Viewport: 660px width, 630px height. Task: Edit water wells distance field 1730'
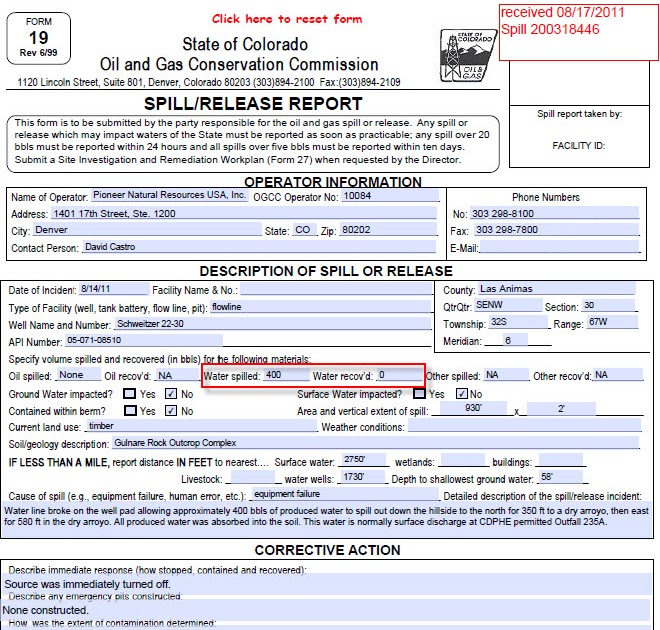coord(363,476)
